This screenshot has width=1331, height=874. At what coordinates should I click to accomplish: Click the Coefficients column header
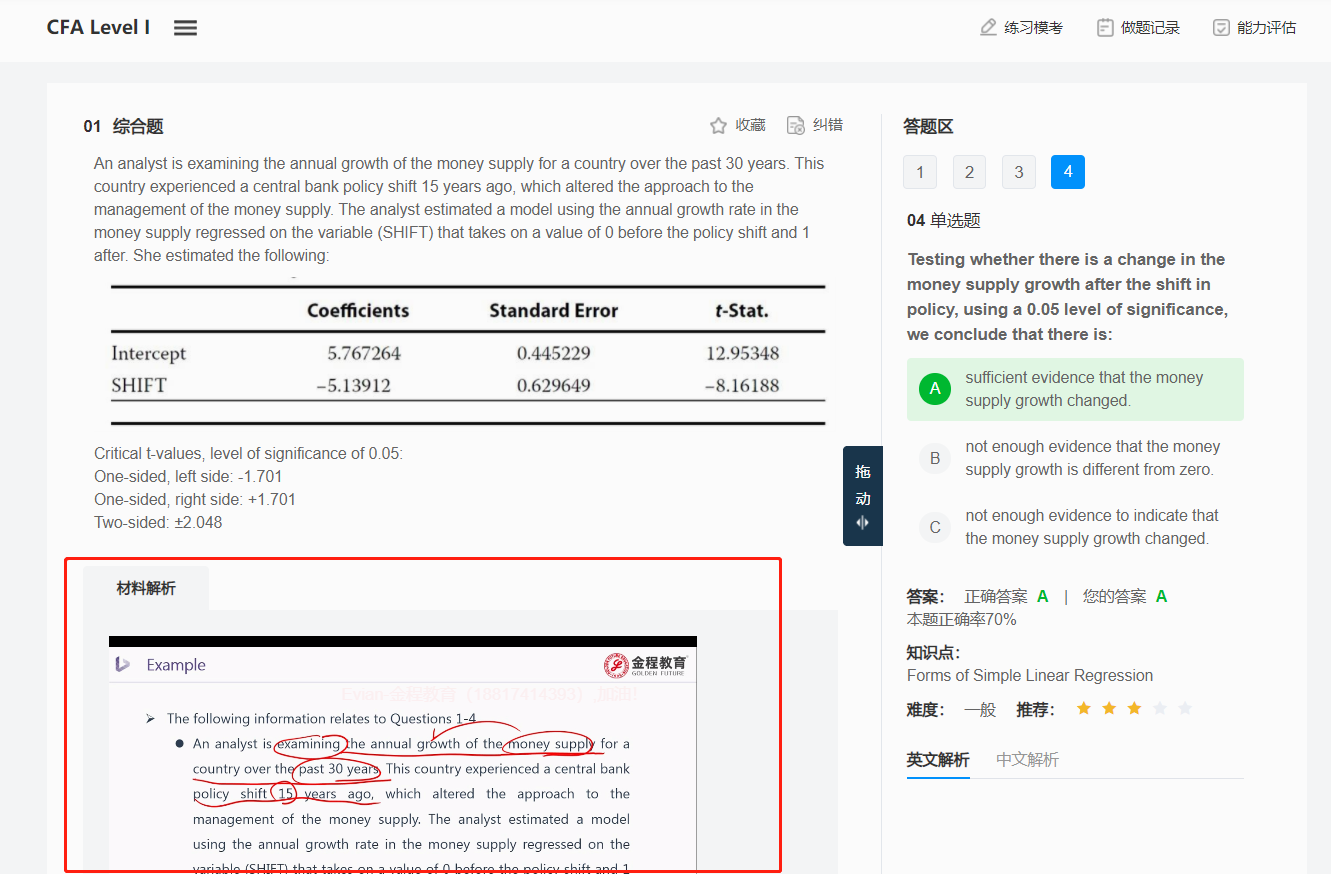pos(358,310)
